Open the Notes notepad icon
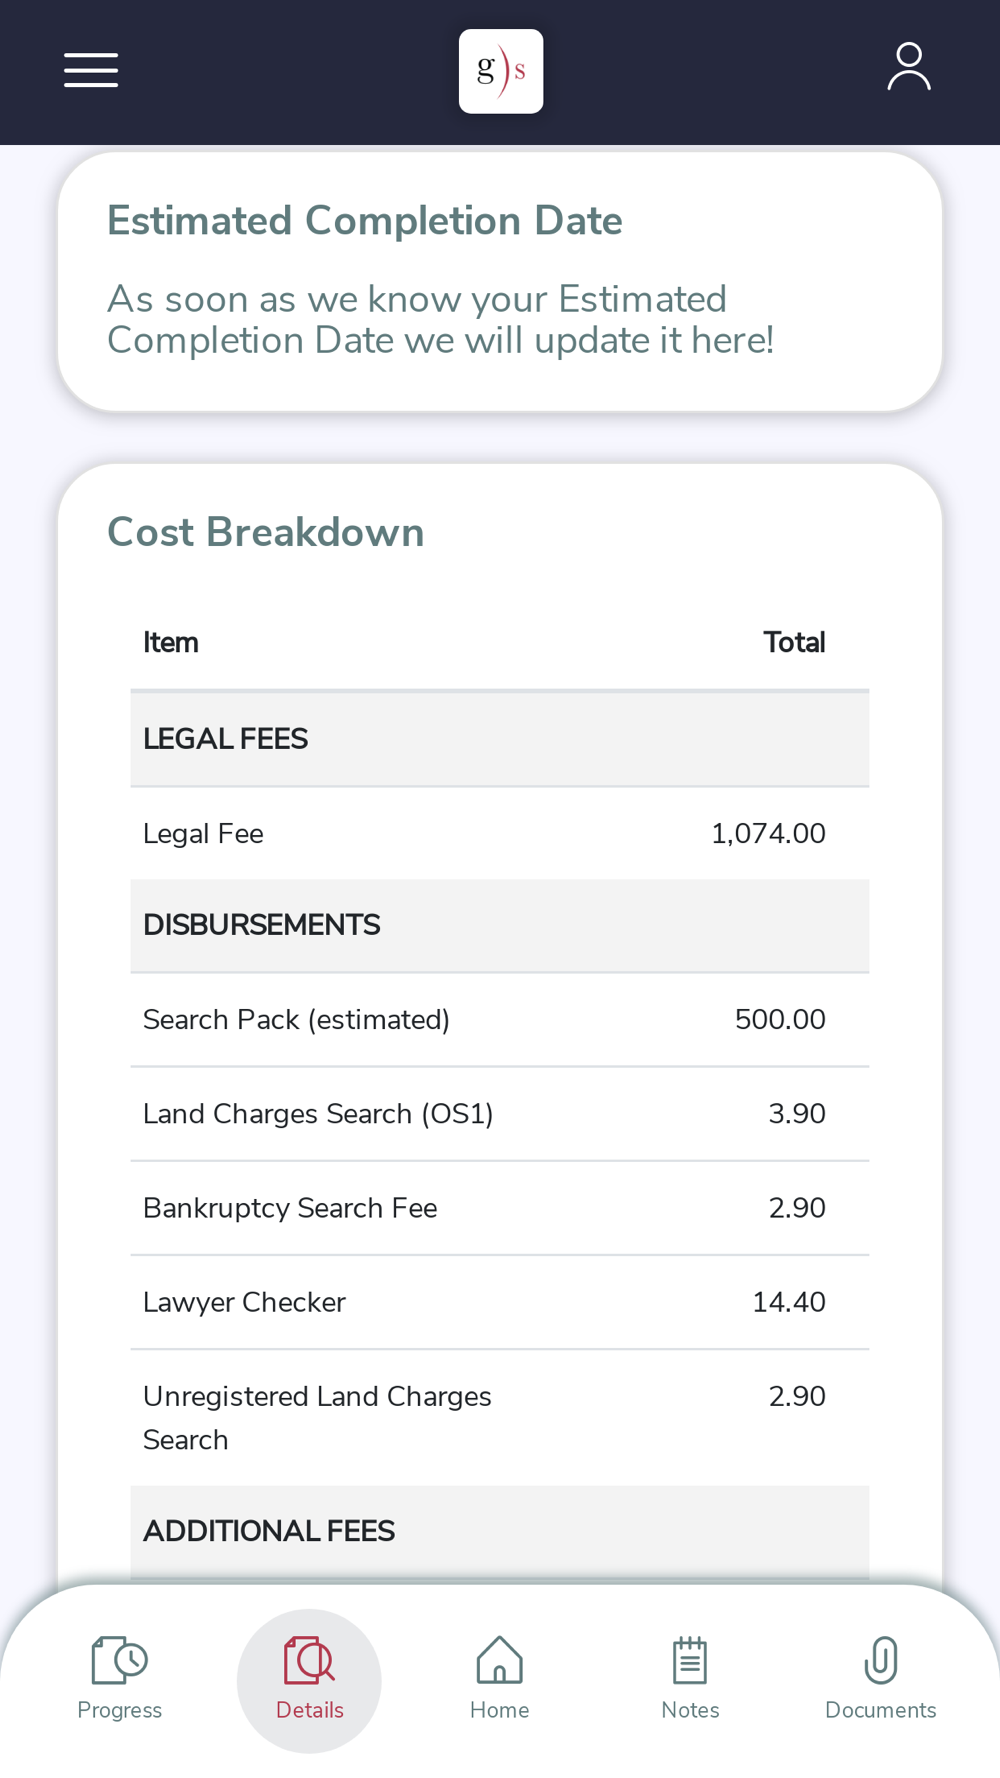Screen dimensions: 1000x1778 click(690, 1660)
